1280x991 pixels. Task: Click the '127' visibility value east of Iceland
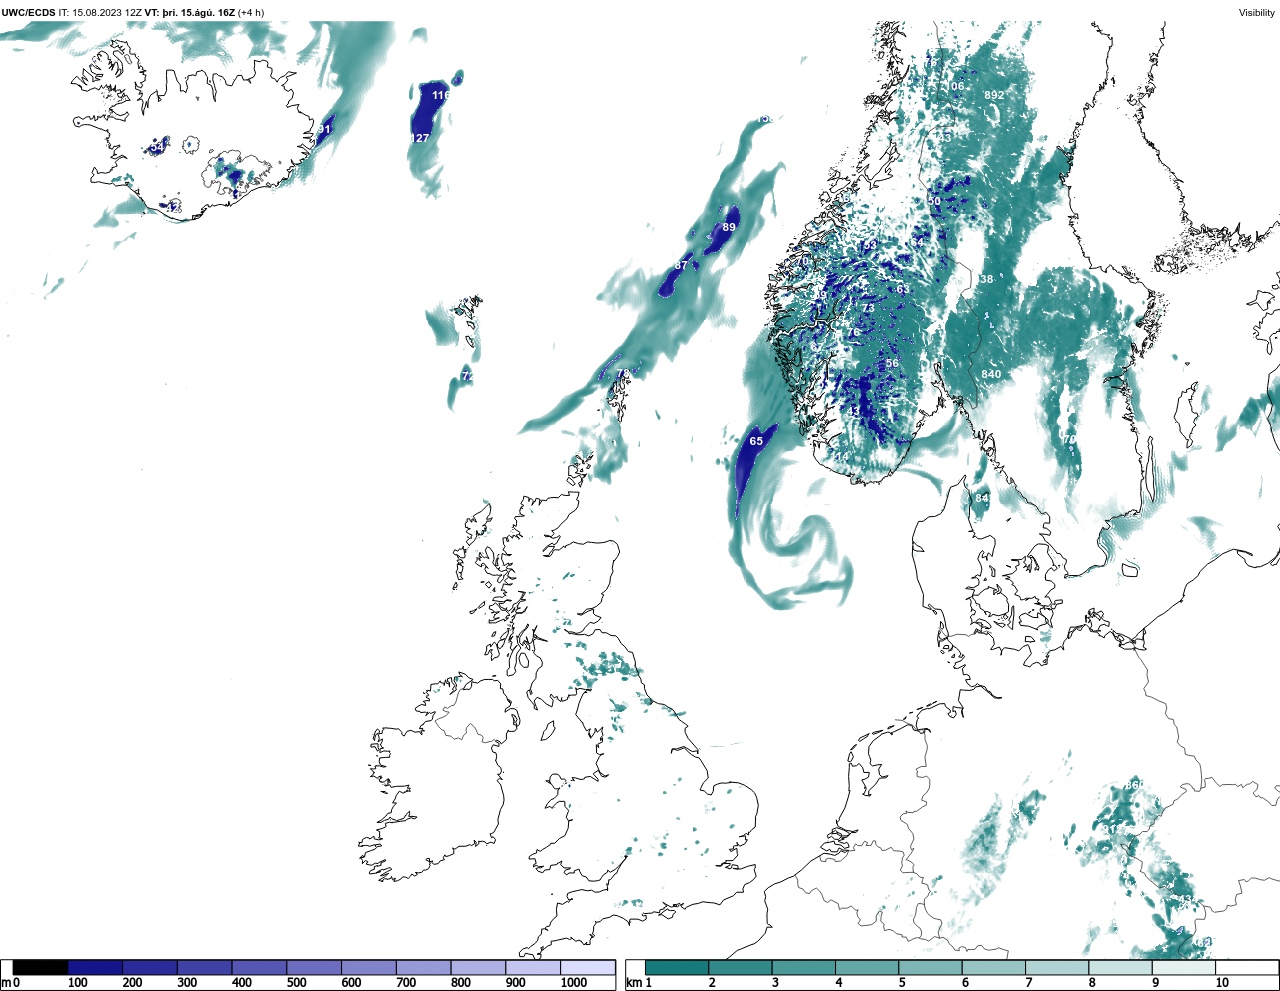pyautogui.click(x=420, y=138)
